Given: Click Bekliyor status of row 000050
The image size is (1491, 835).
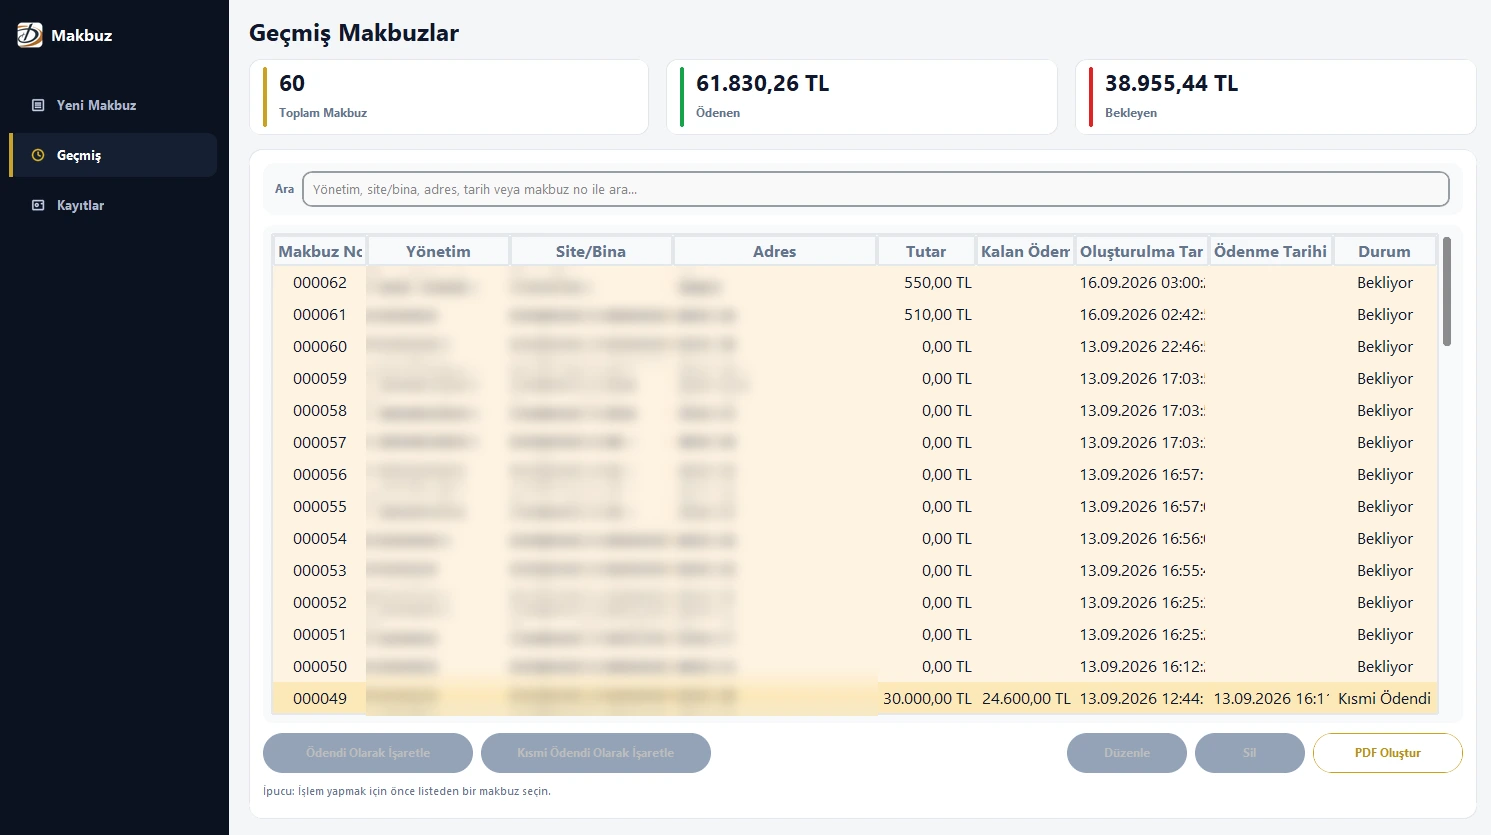Looking at the screenshot, I should point(1385,667).
